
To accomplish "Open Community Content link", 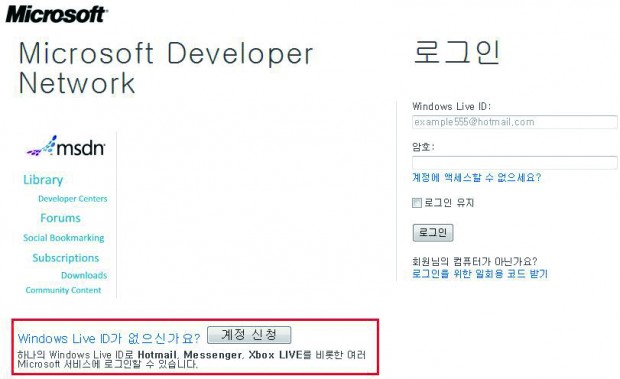I will point(63,290).
